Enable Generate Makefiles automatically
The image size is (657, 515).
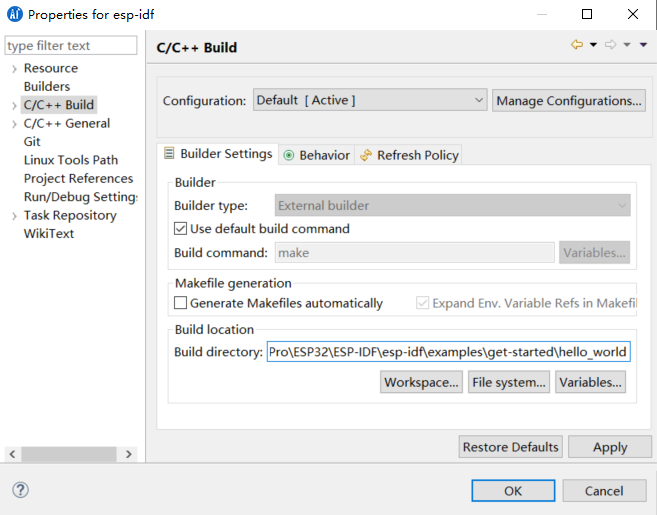point(181,303)
